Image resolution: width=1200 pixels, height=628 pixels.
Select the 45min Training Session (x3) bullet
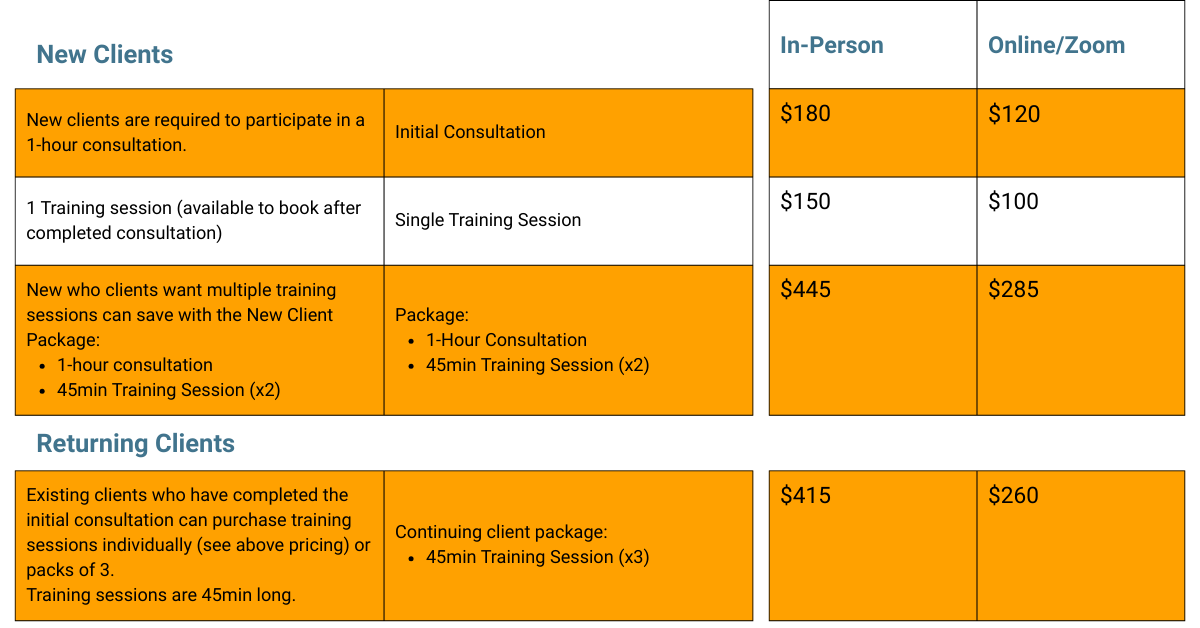pyautogui.click(x=537, y=557)
